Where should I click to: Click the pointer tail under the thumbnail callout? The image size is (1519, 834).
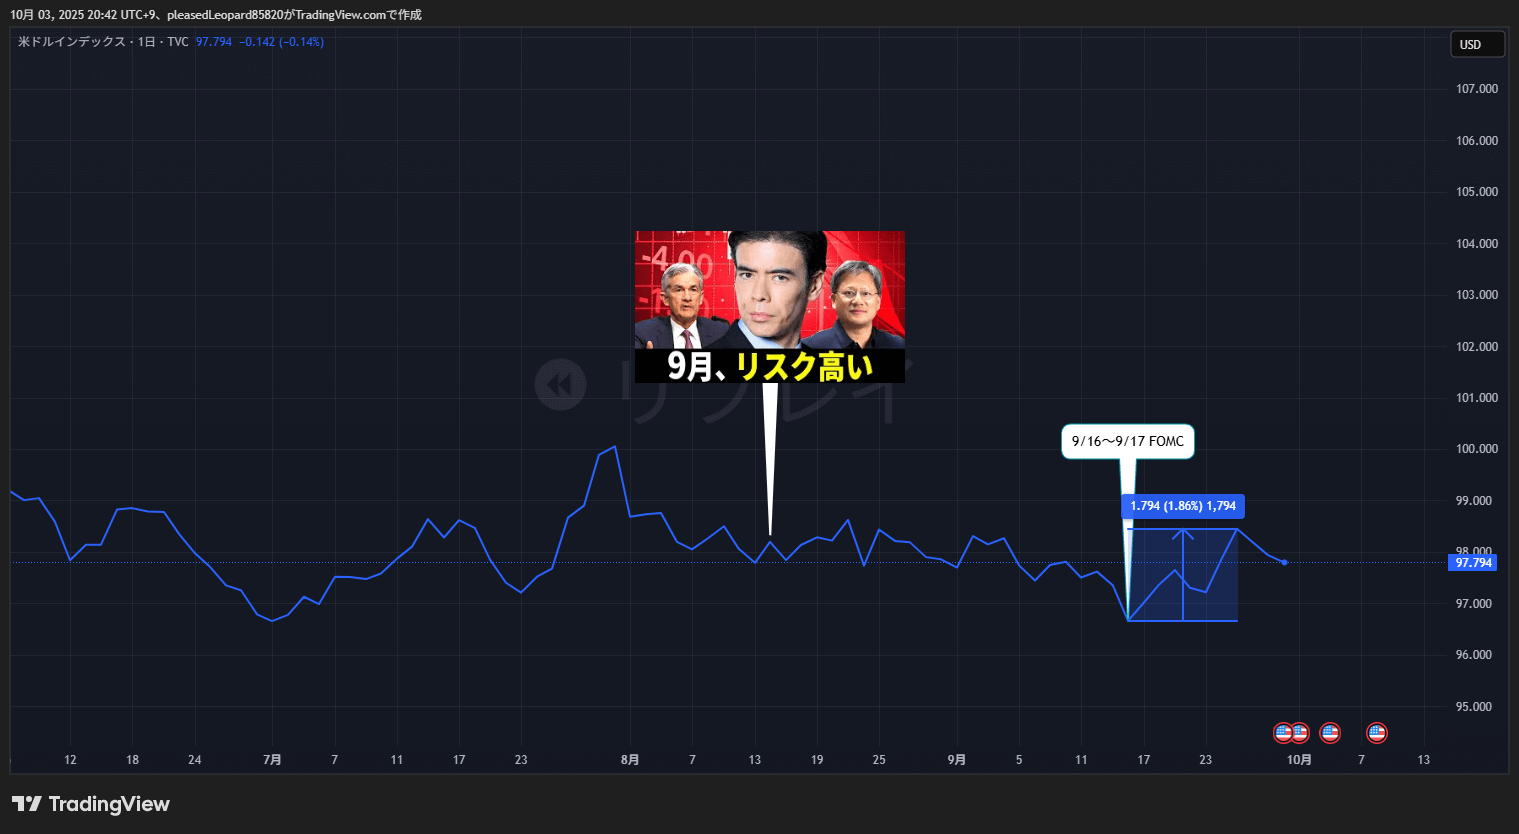(770, 460)
